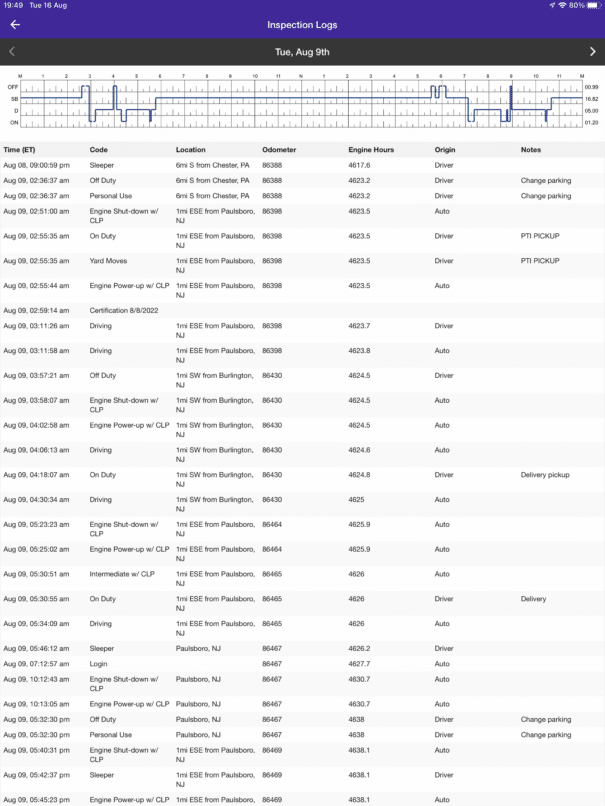Go to the next day's log
Viewport: 605px width, 806px height.
point(592,51)
